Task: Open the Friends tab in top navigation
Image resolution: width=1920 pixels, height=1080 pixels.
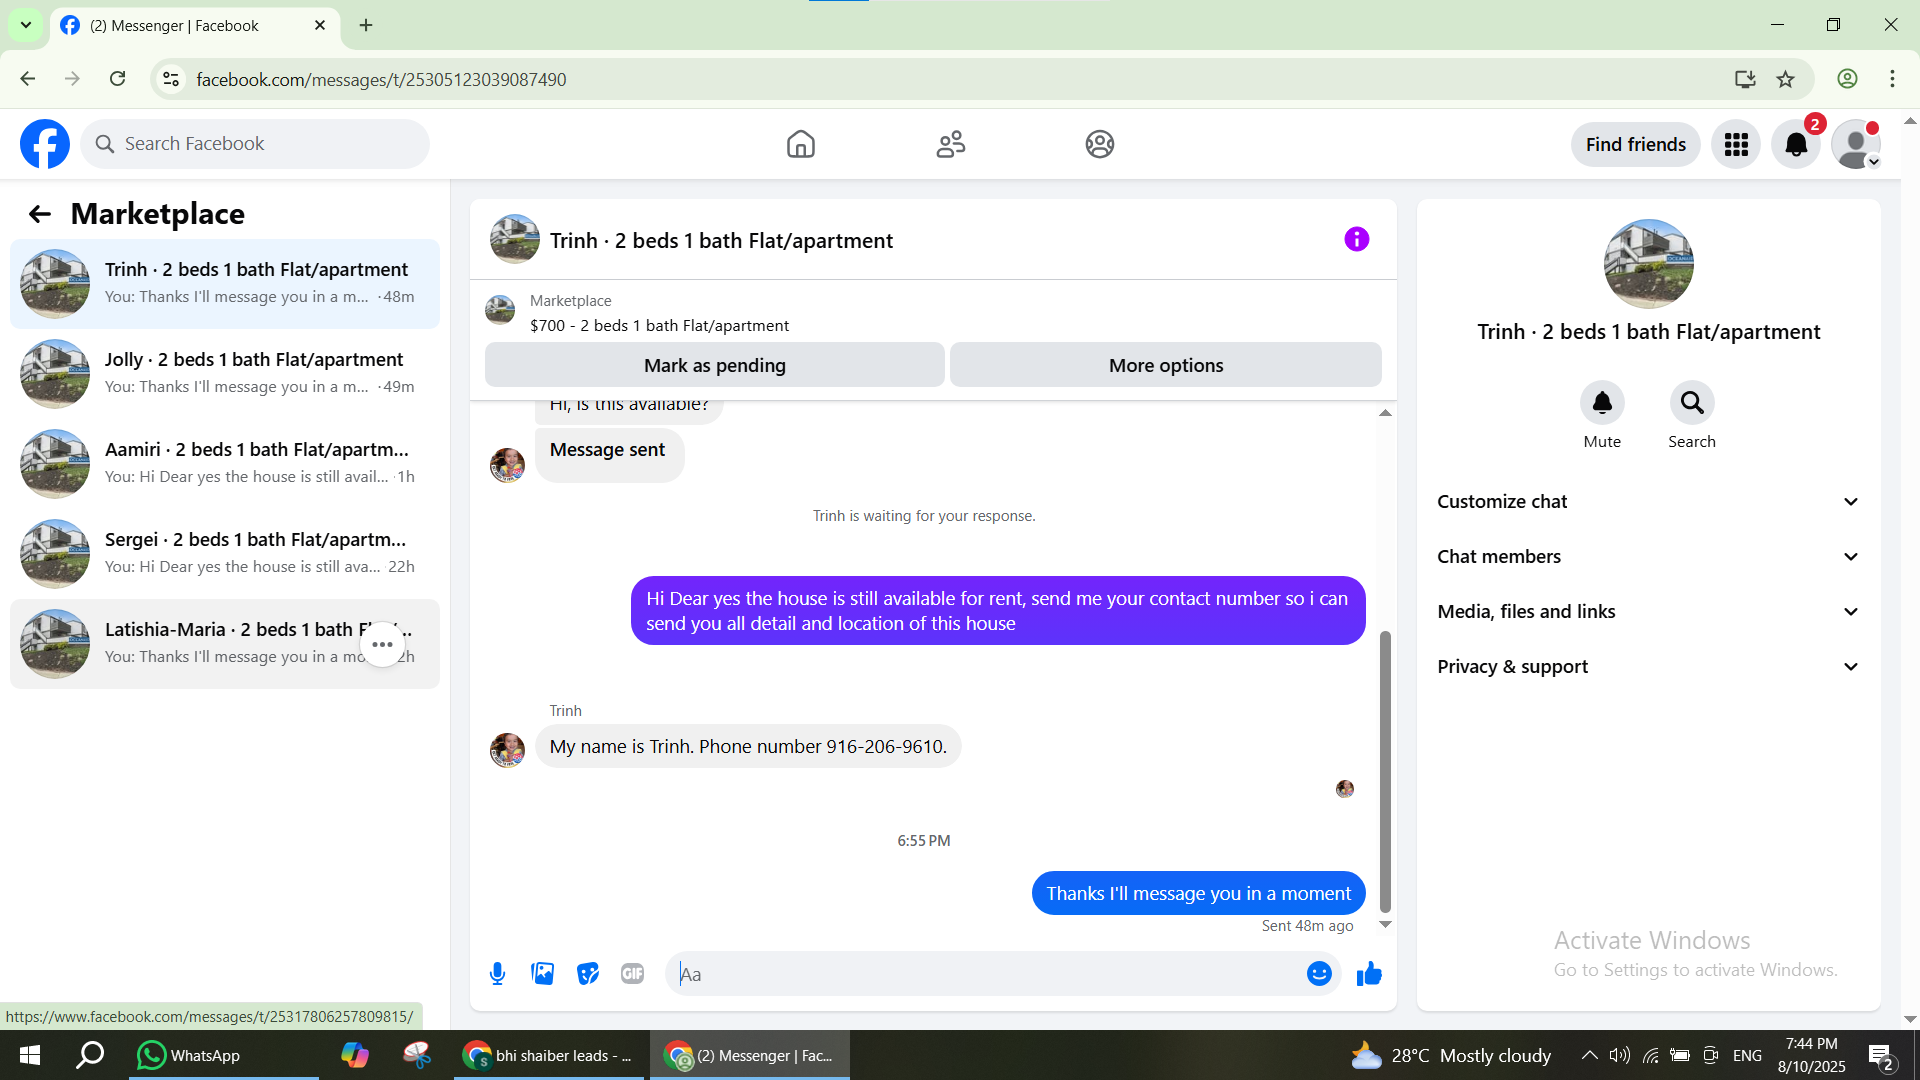Action: click(950, 145)
